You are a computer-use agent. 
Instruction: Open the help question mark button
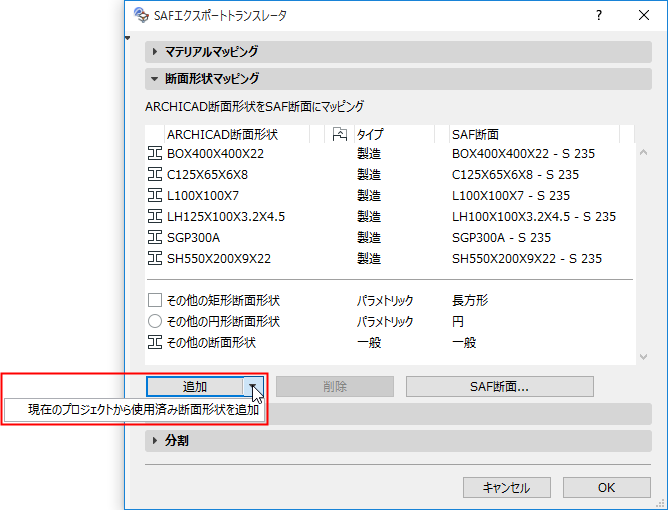(599, 15)
